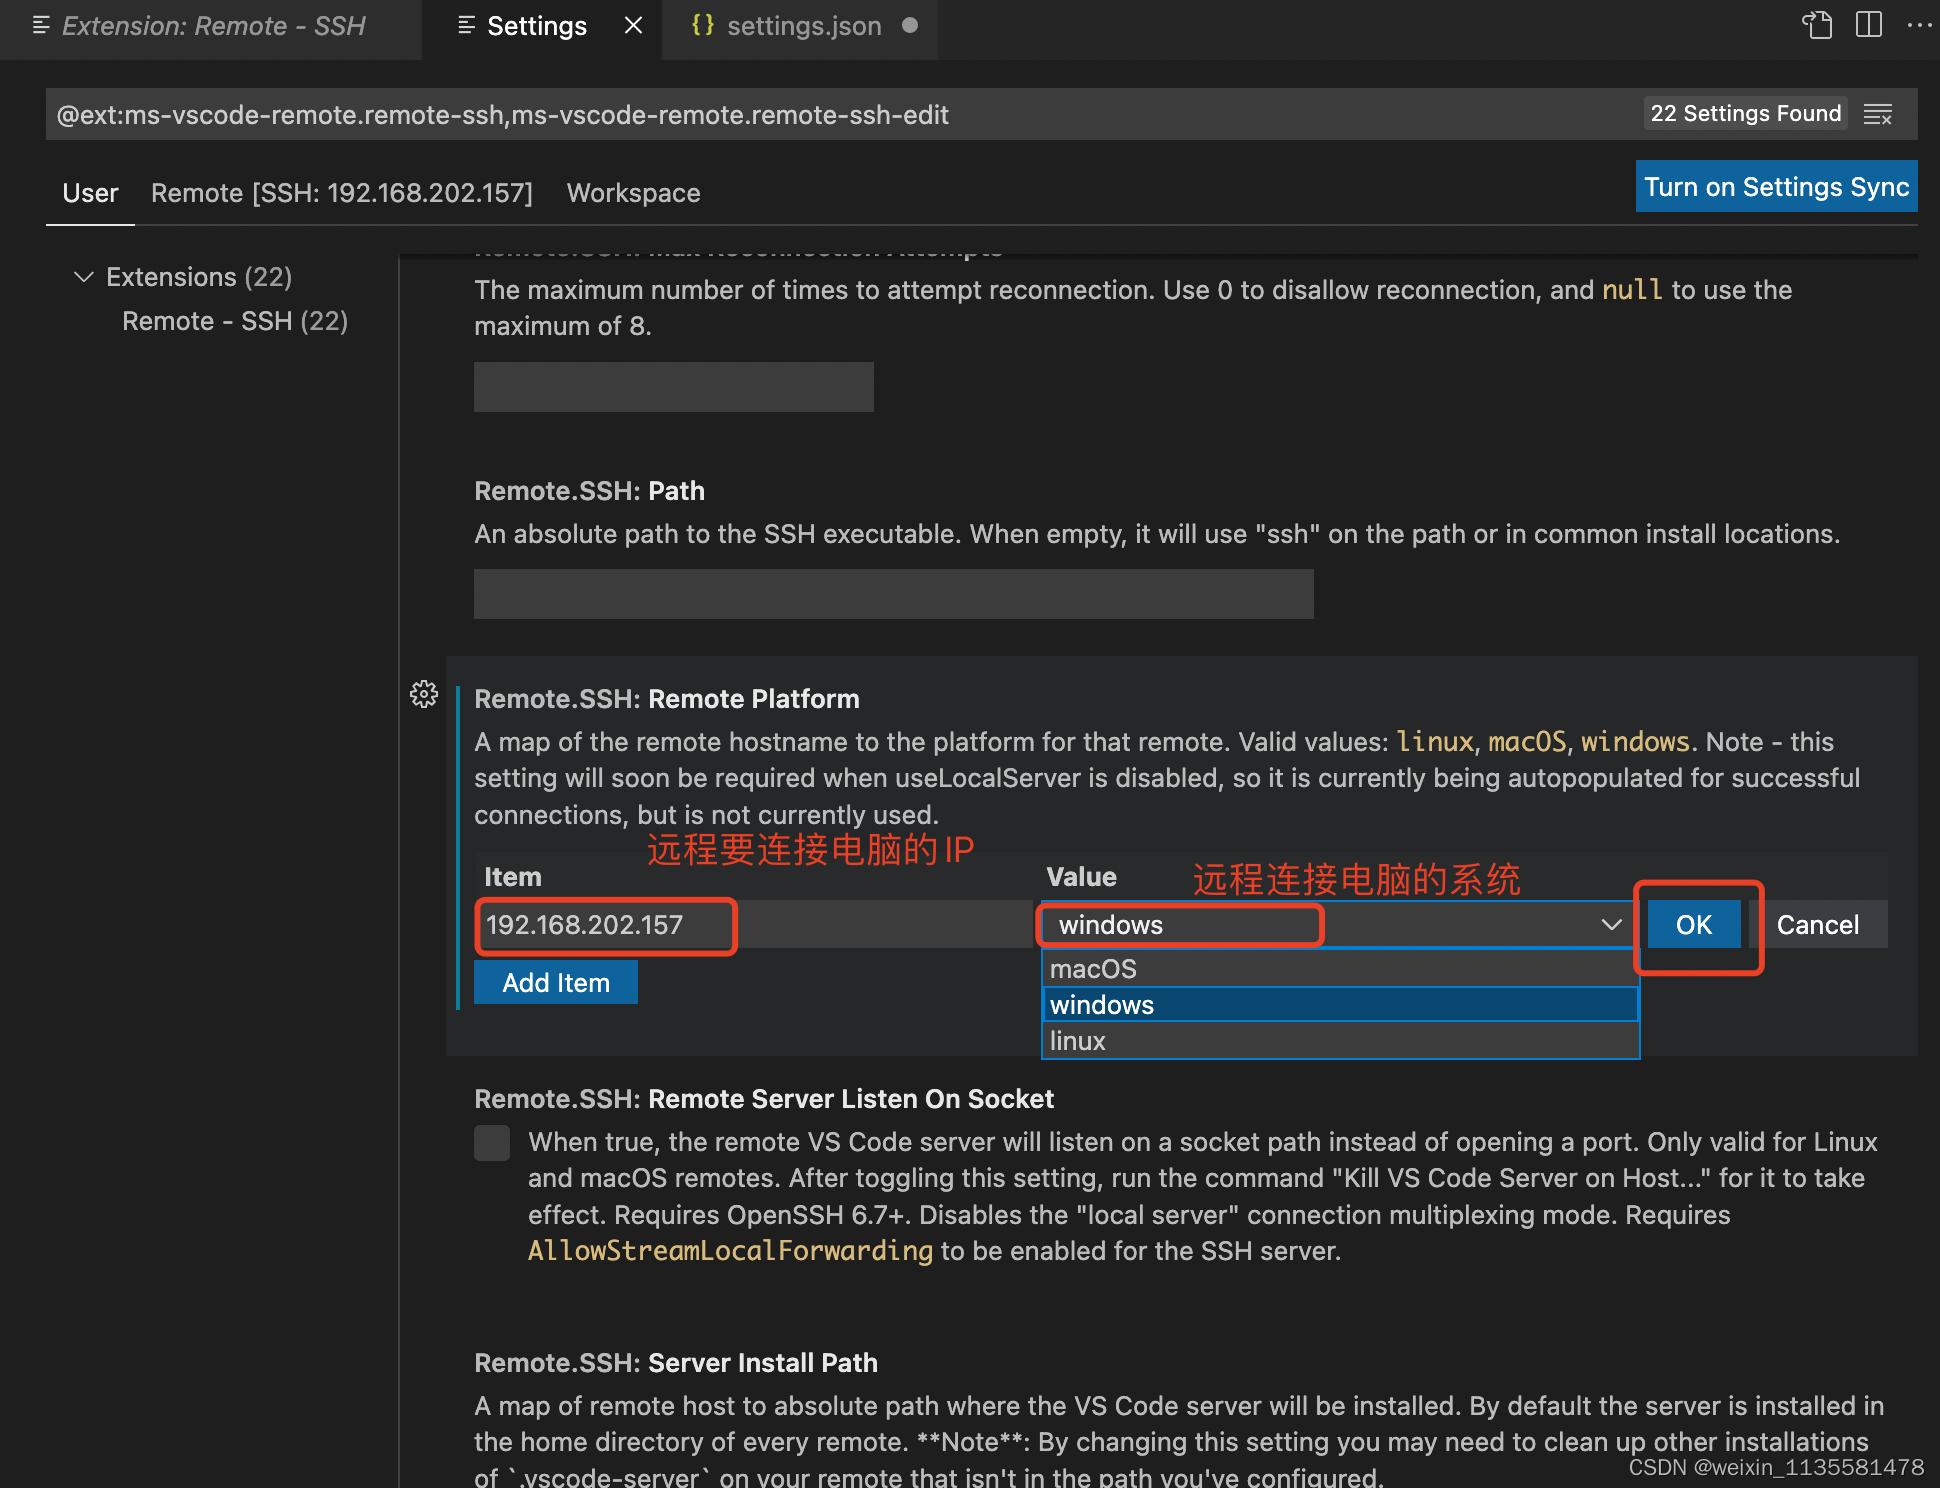This screenshot has width=1940, height=1488.
Task: Click Turn on Settings Sync button
Action: pos(1776,187)
